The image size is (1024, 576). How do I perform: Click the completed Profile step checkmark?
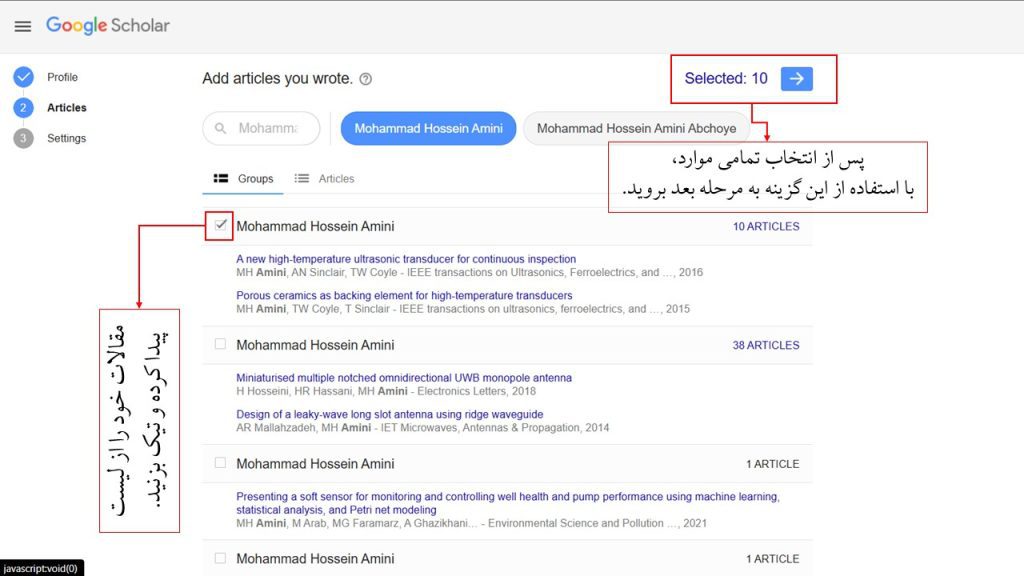(23, 76)
